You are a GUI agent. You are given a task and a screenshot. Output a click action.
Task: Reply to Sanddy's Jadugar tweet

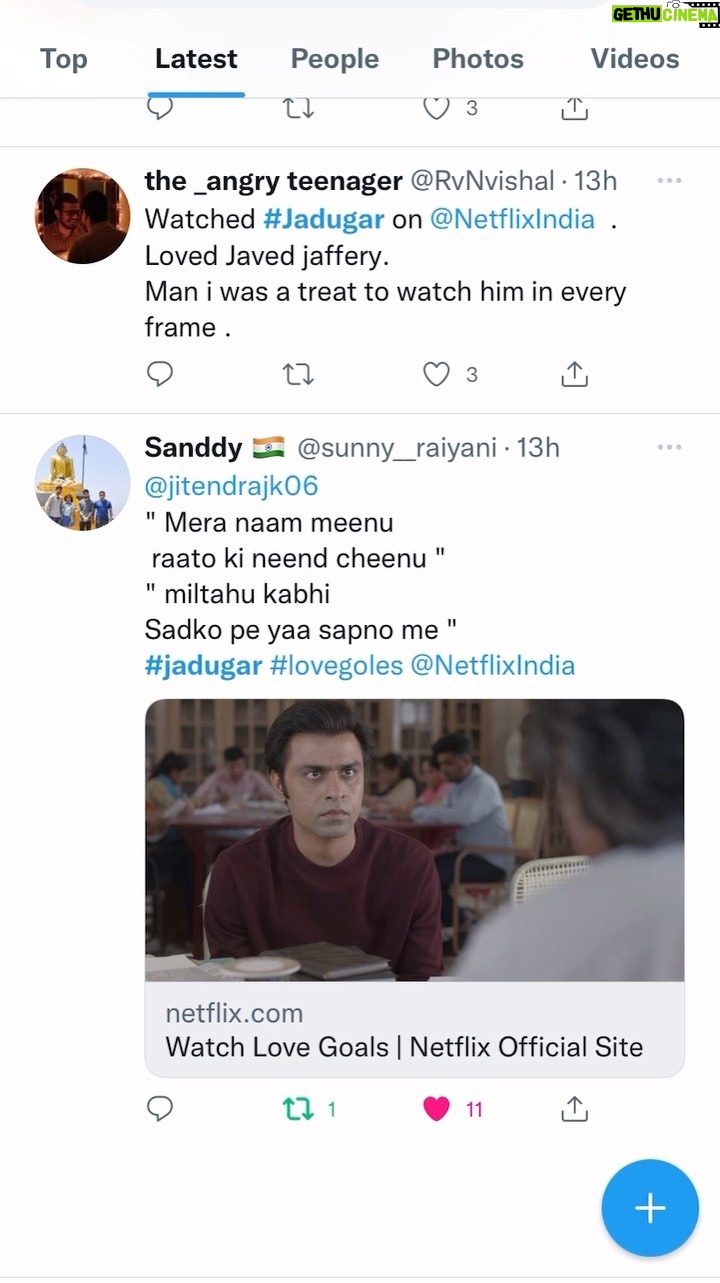(160, 1109)
